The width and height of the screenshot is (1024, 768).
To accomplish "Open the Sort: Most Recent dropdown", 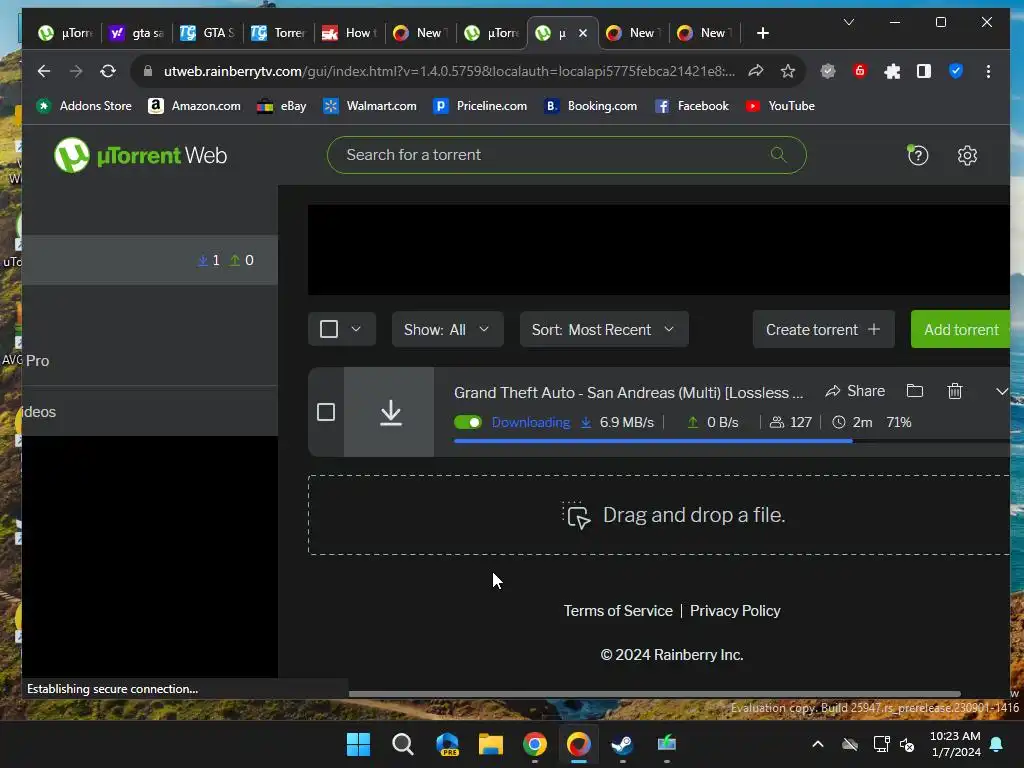I will pos(604,329).
